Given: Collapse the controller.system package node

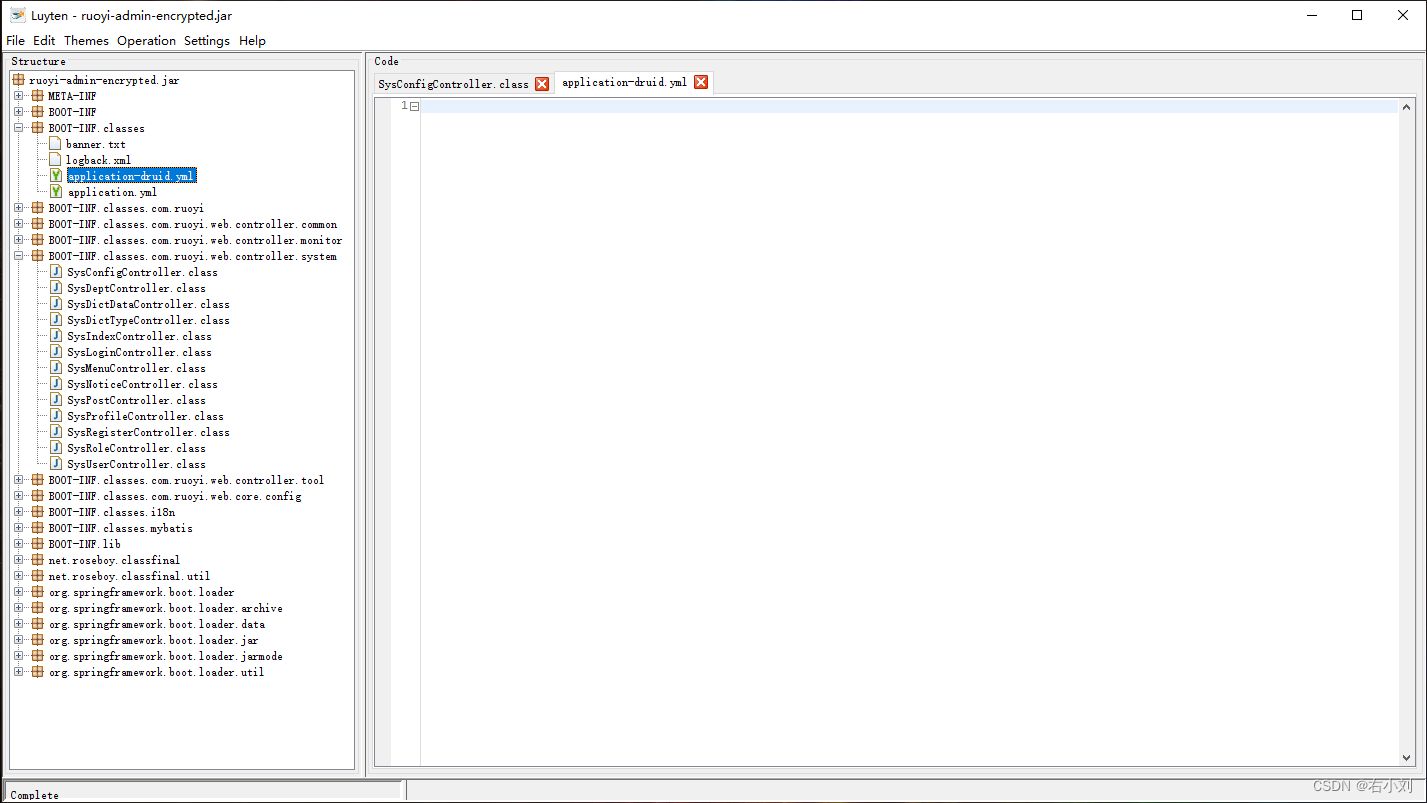Looking at the screenshot, I should (x=18, y=256).
